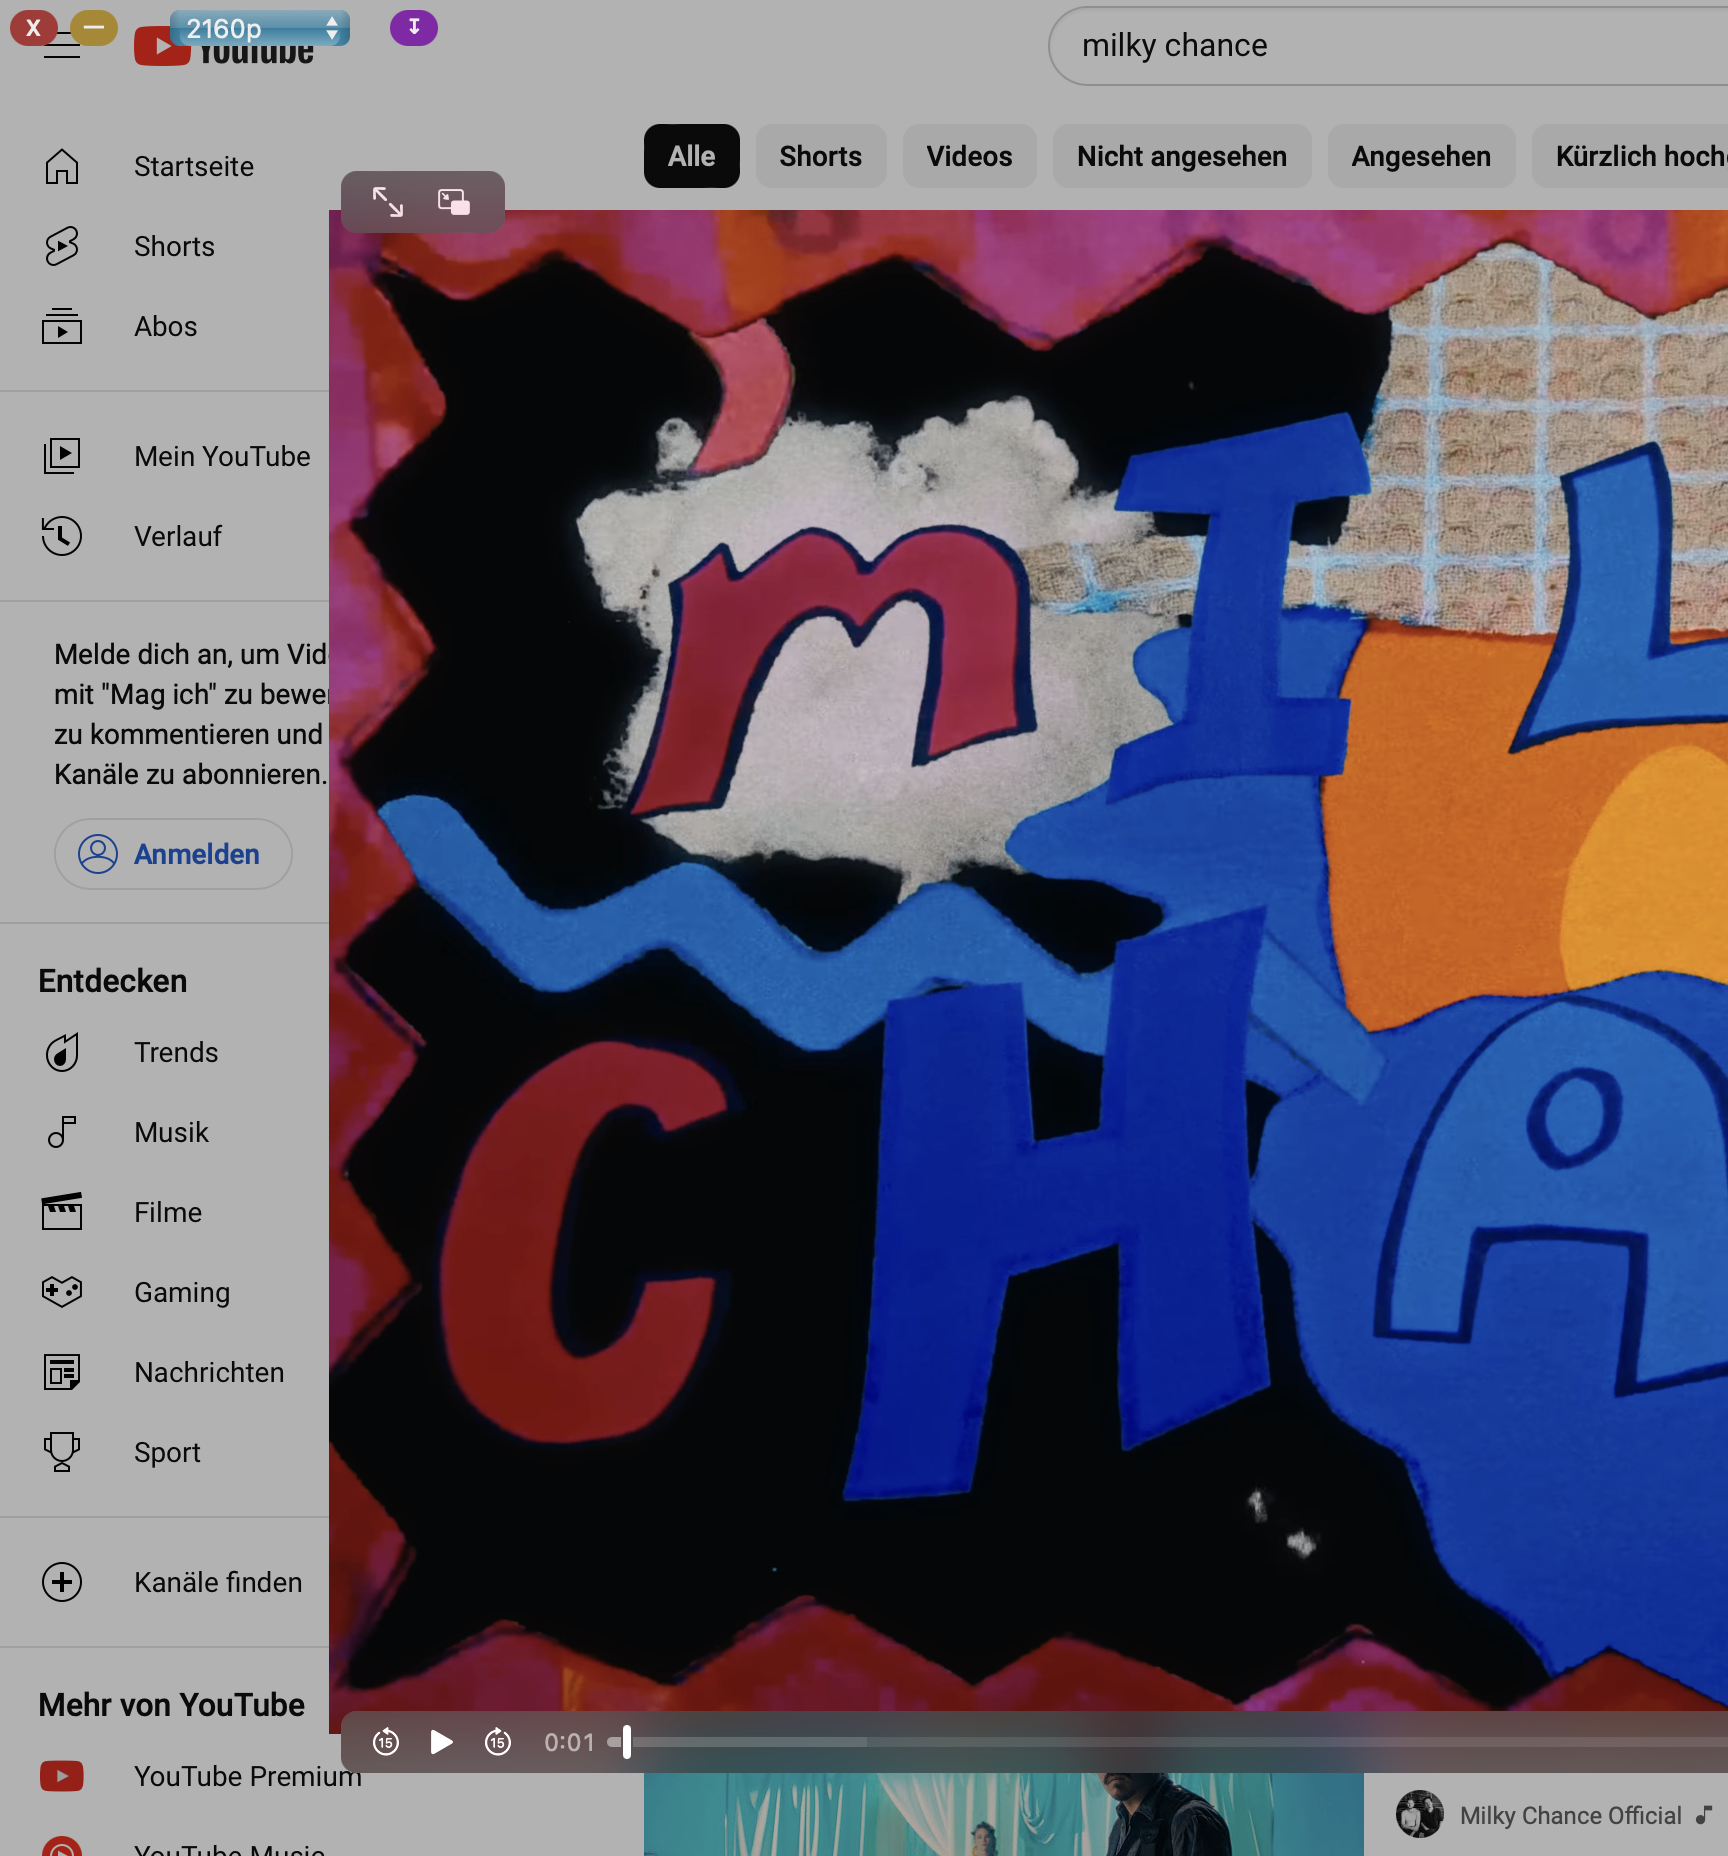Select the Videos filter chip
The image size is (1728, 1856).
pos(970,156)
